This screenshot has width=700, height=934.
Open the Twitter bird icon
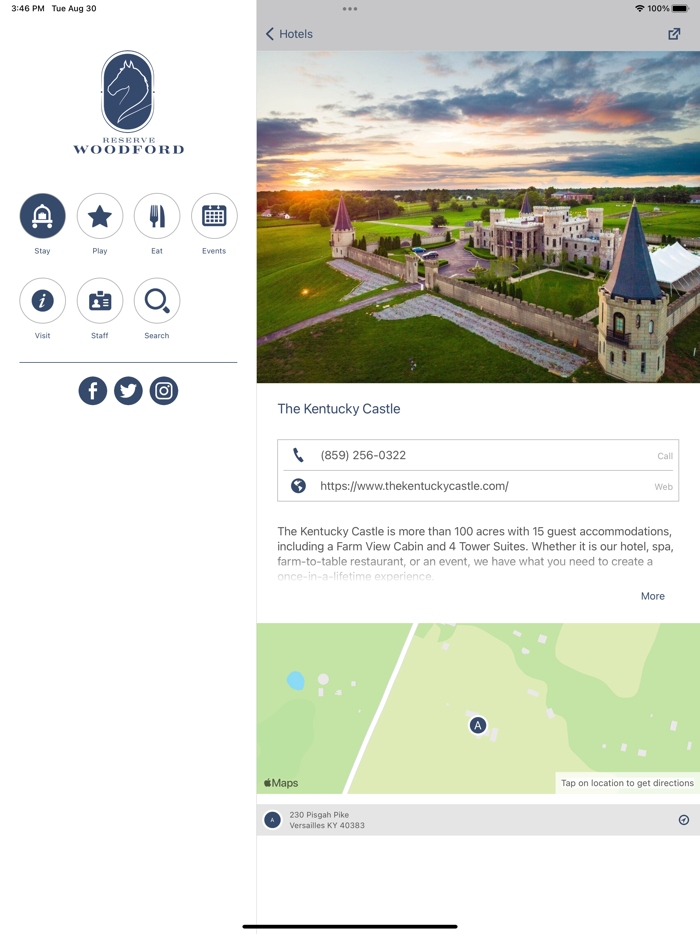pos(128,391)
